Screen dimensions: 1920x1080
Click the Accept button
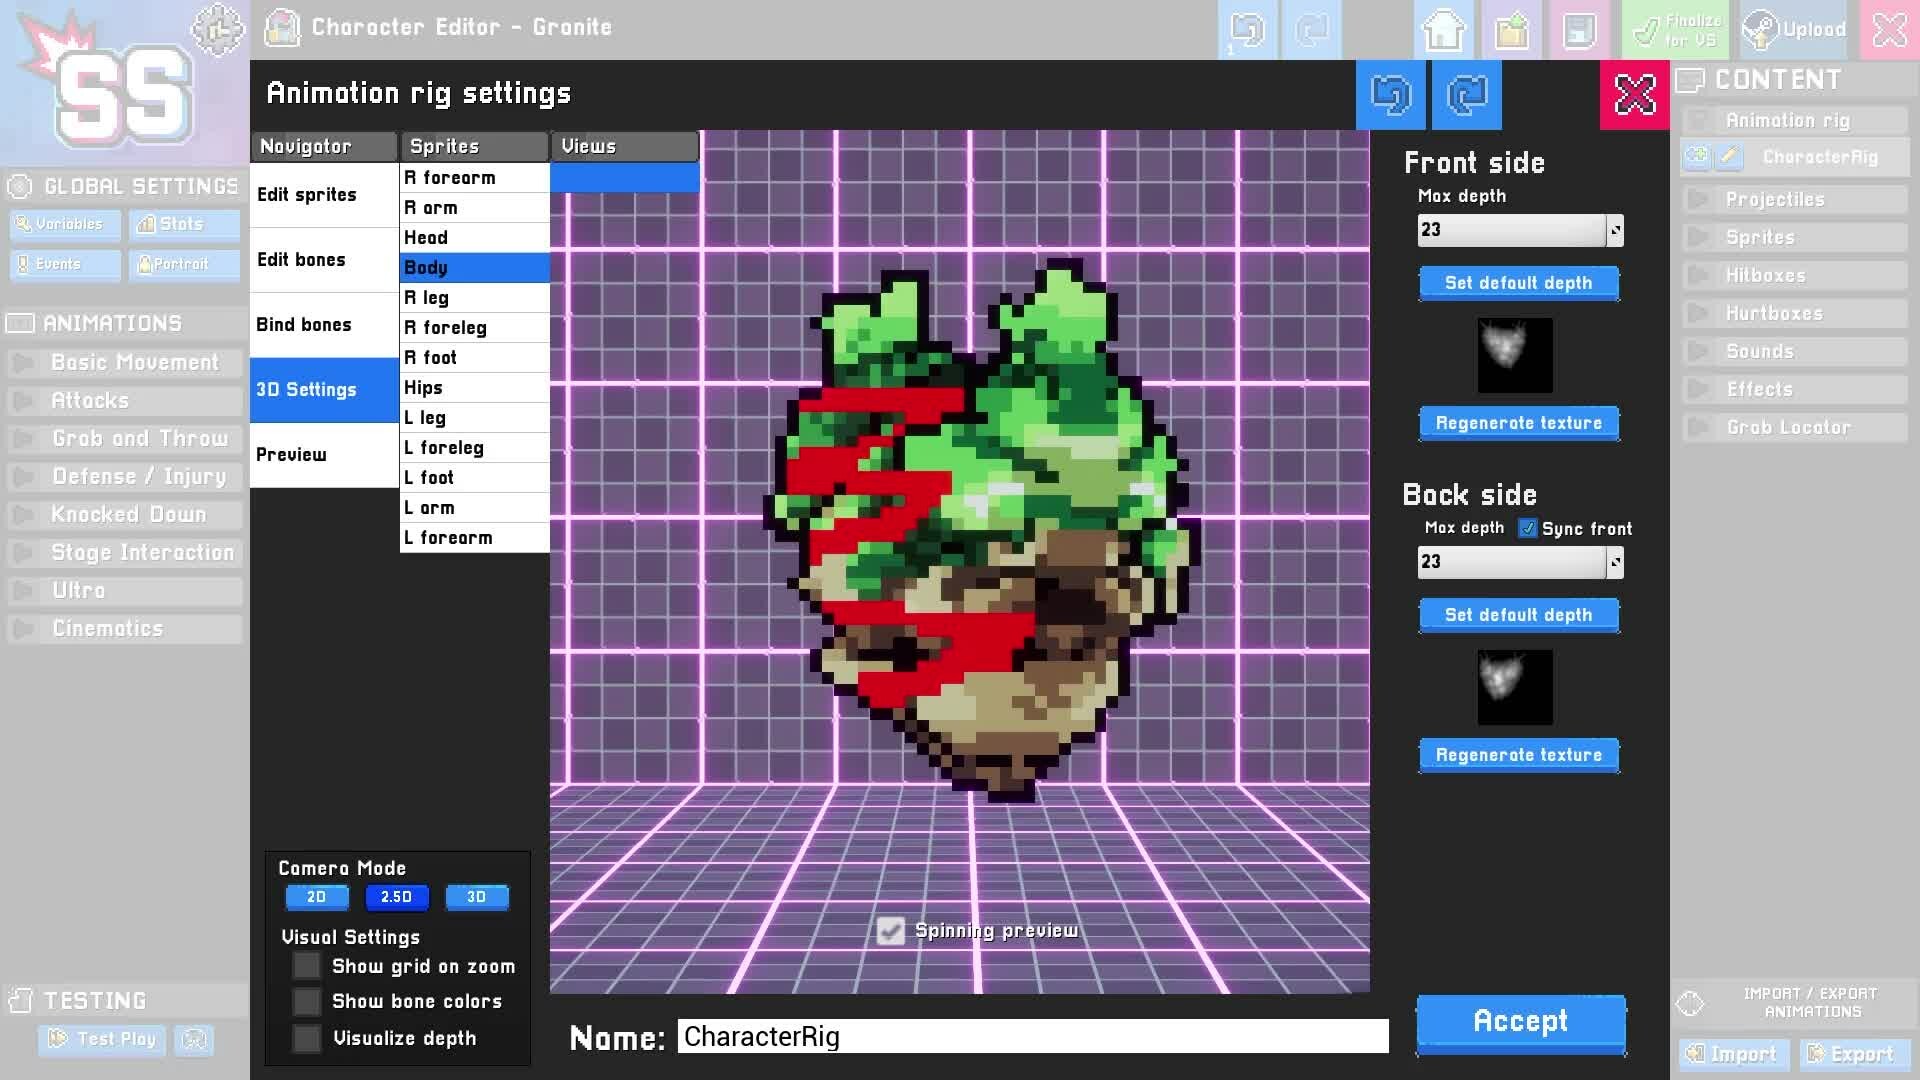1520,1022
